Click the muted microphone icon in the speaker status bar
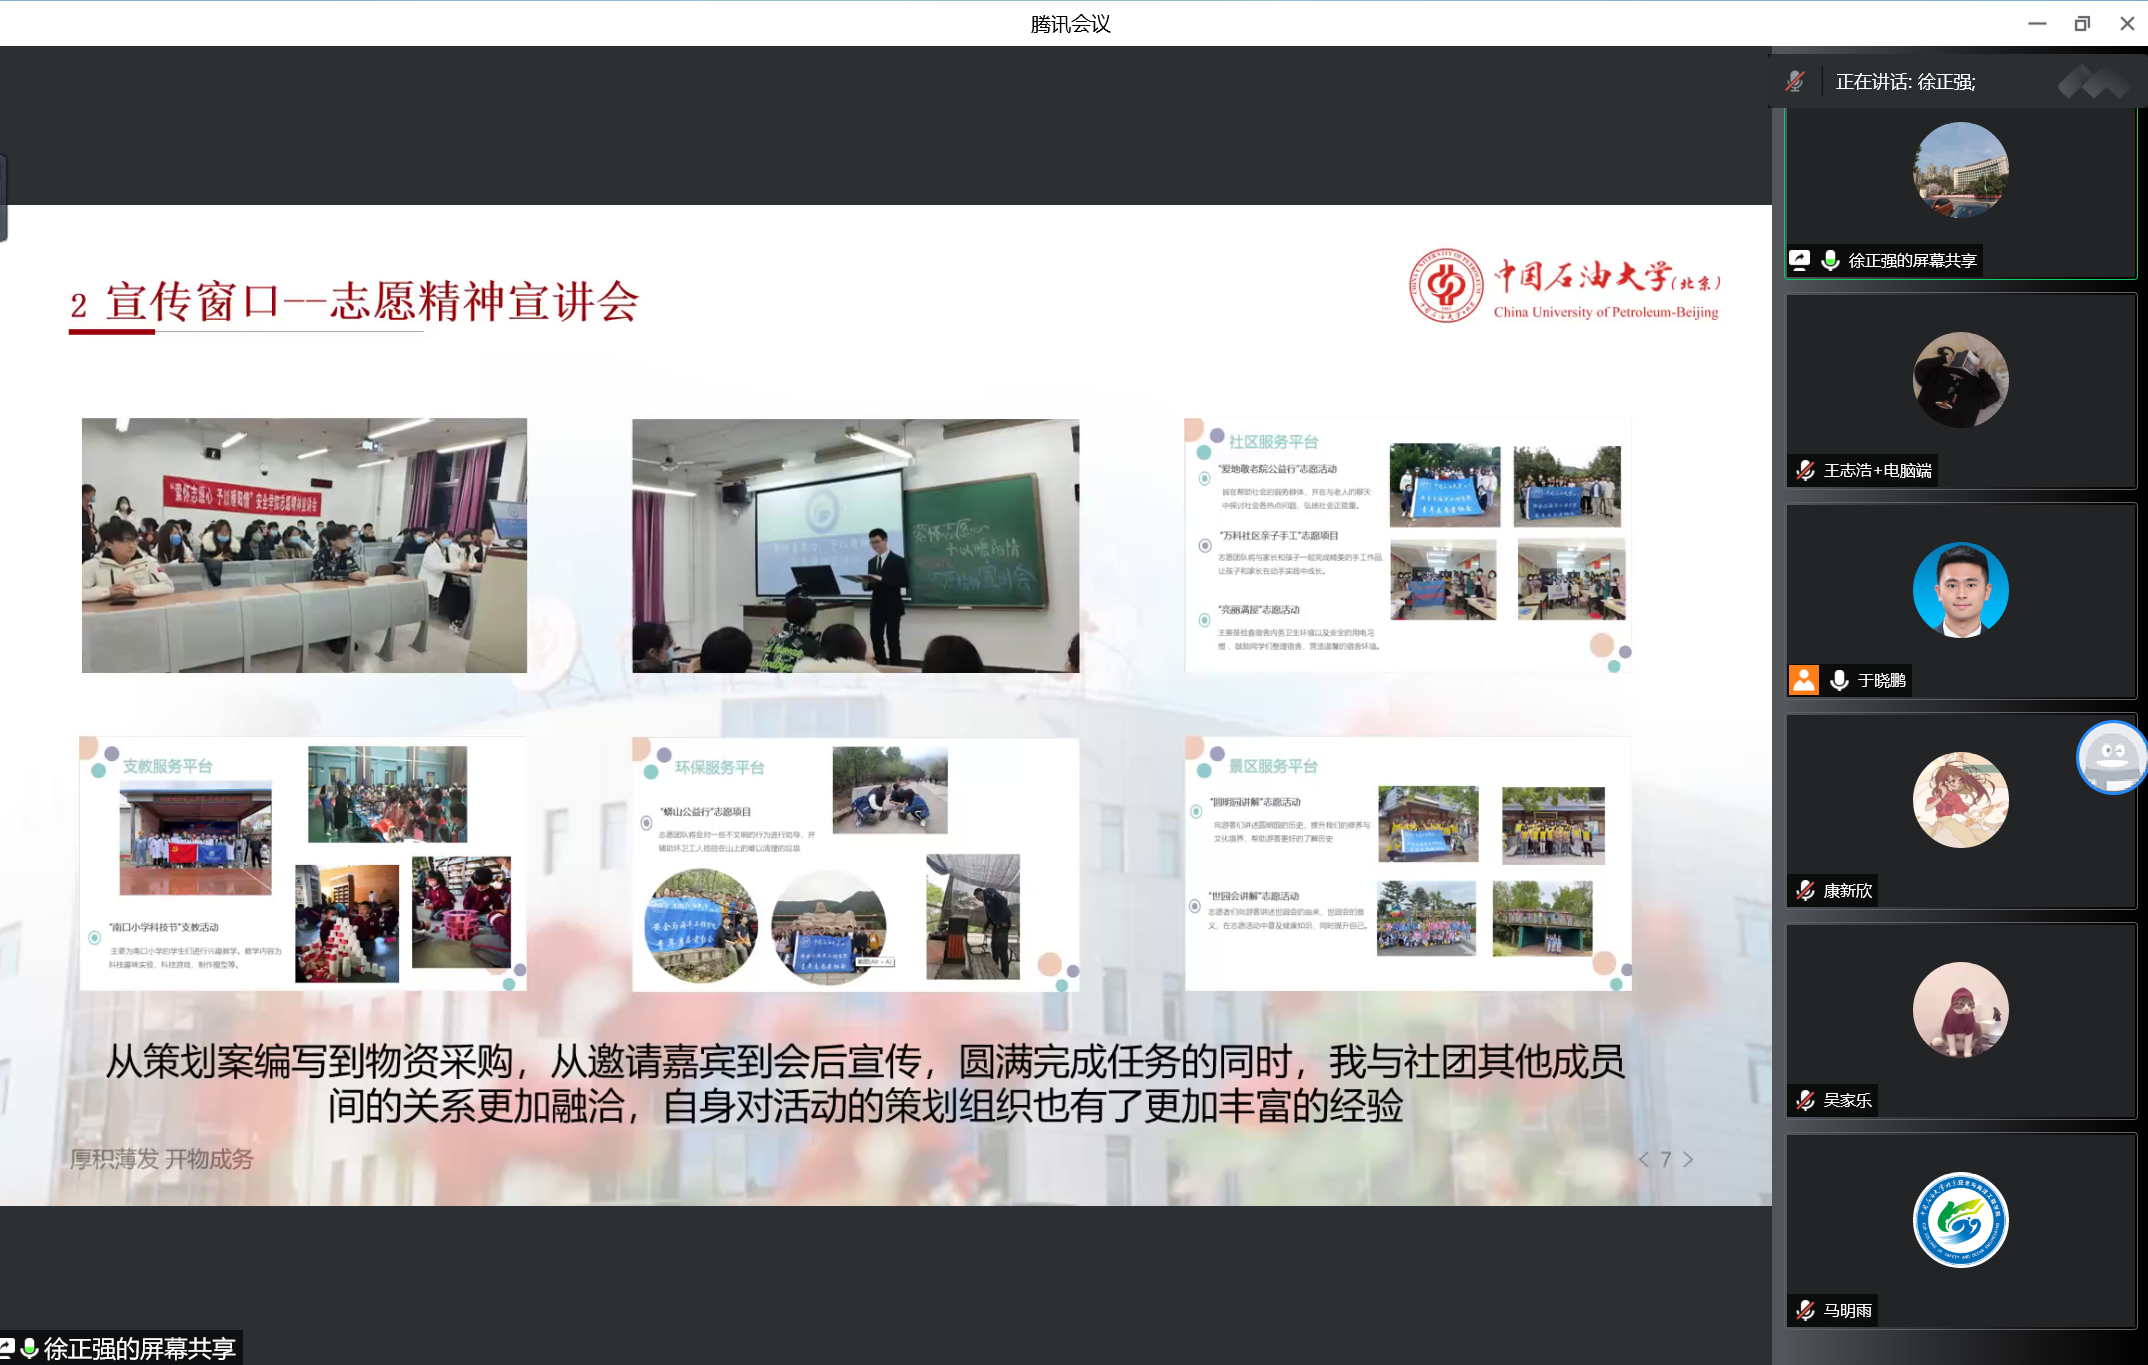Screen dimensions: 2148x1365 tap(1795, 81)
